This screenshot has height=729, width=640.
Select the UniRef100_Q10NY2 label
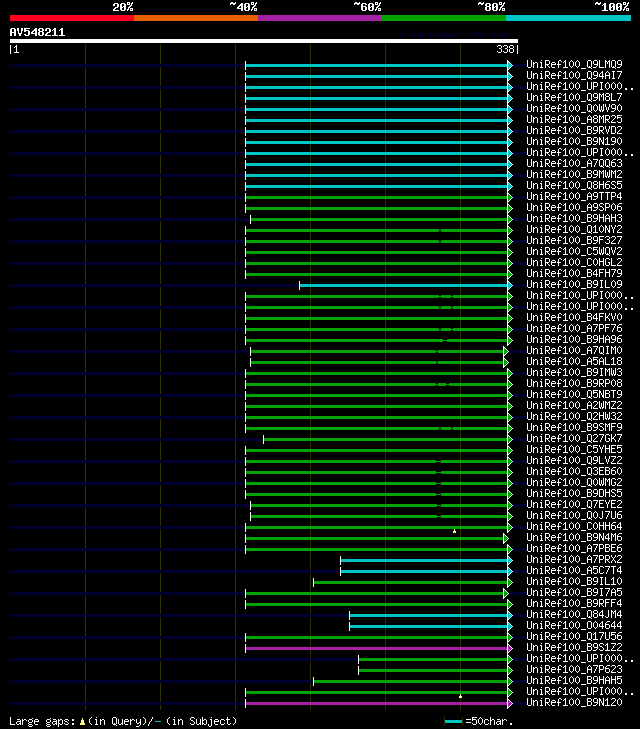574,229
